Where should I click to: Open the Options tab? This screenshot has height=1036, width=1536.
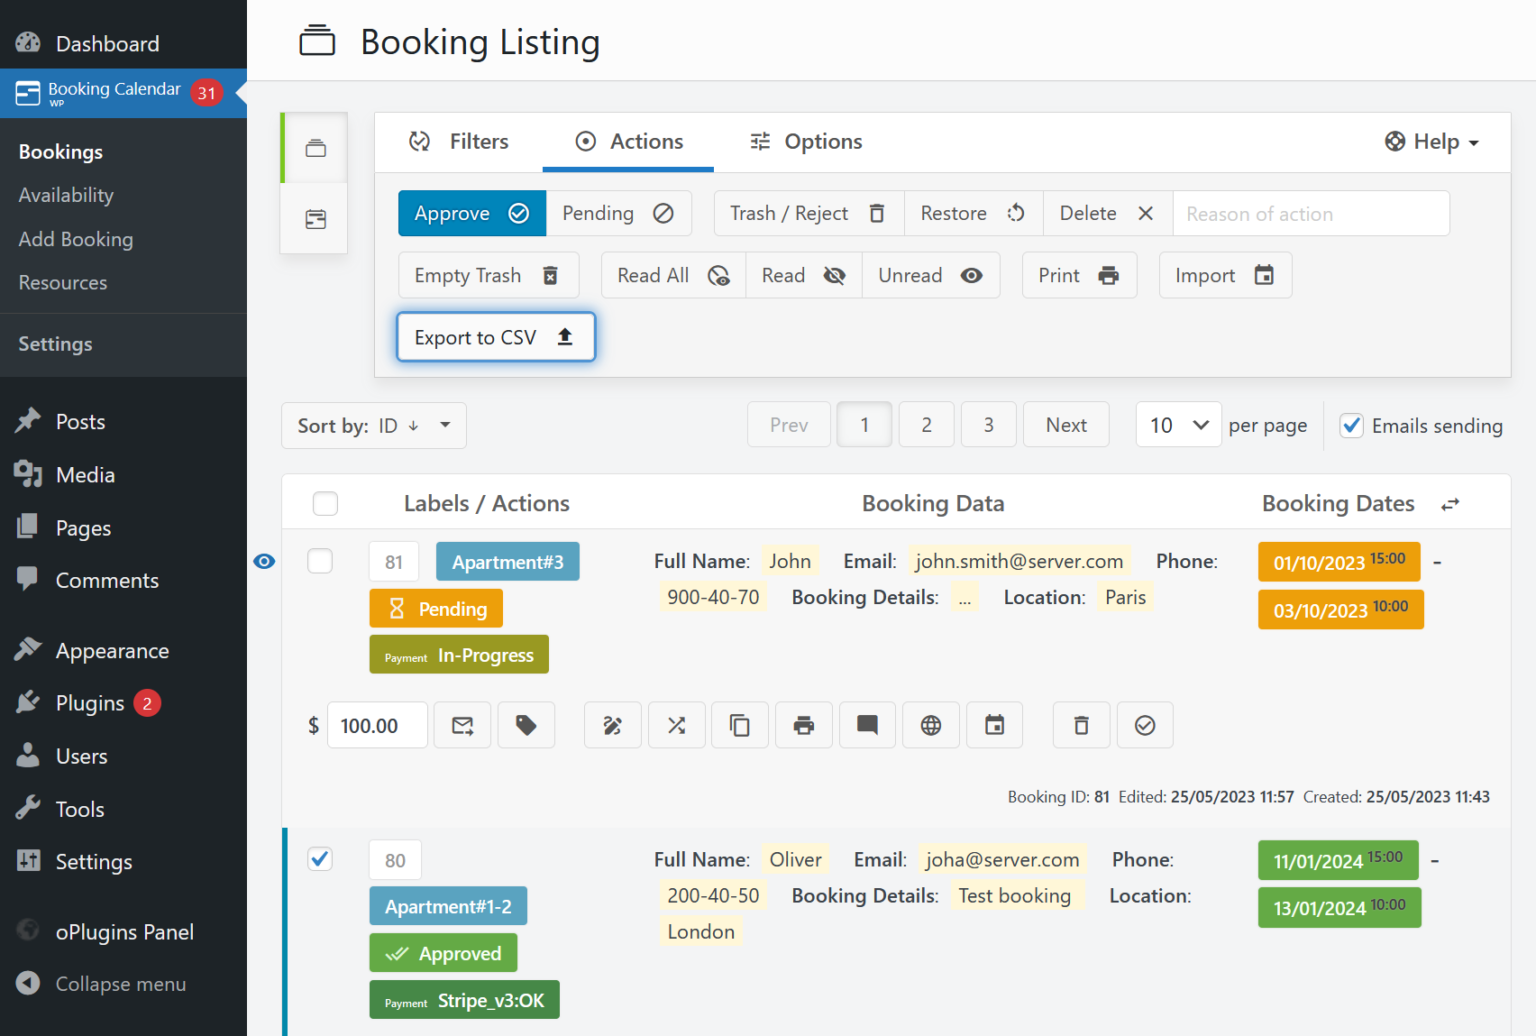pyautogui.click(x=805, y=141)
